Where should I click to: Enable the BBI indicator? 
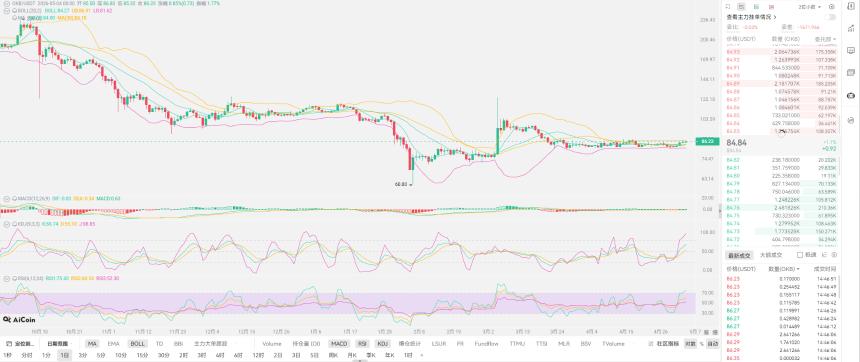(x=178, y=344)
